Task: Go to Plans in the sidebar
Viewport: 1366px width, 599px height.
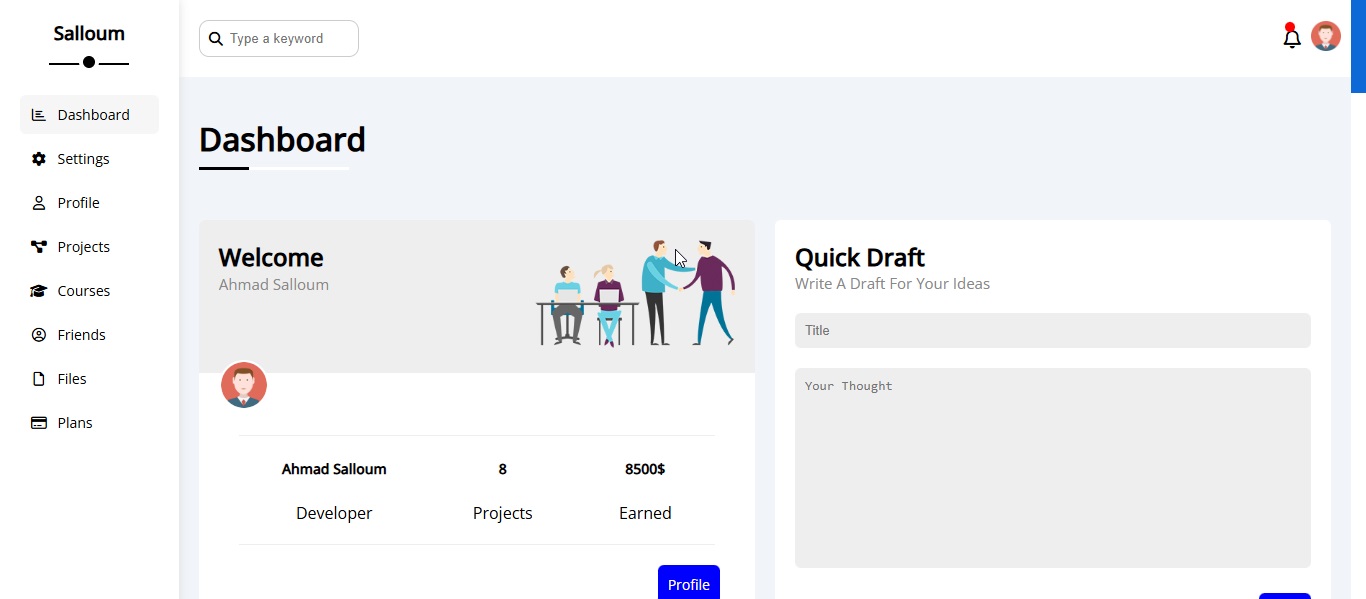Action: 89,423
